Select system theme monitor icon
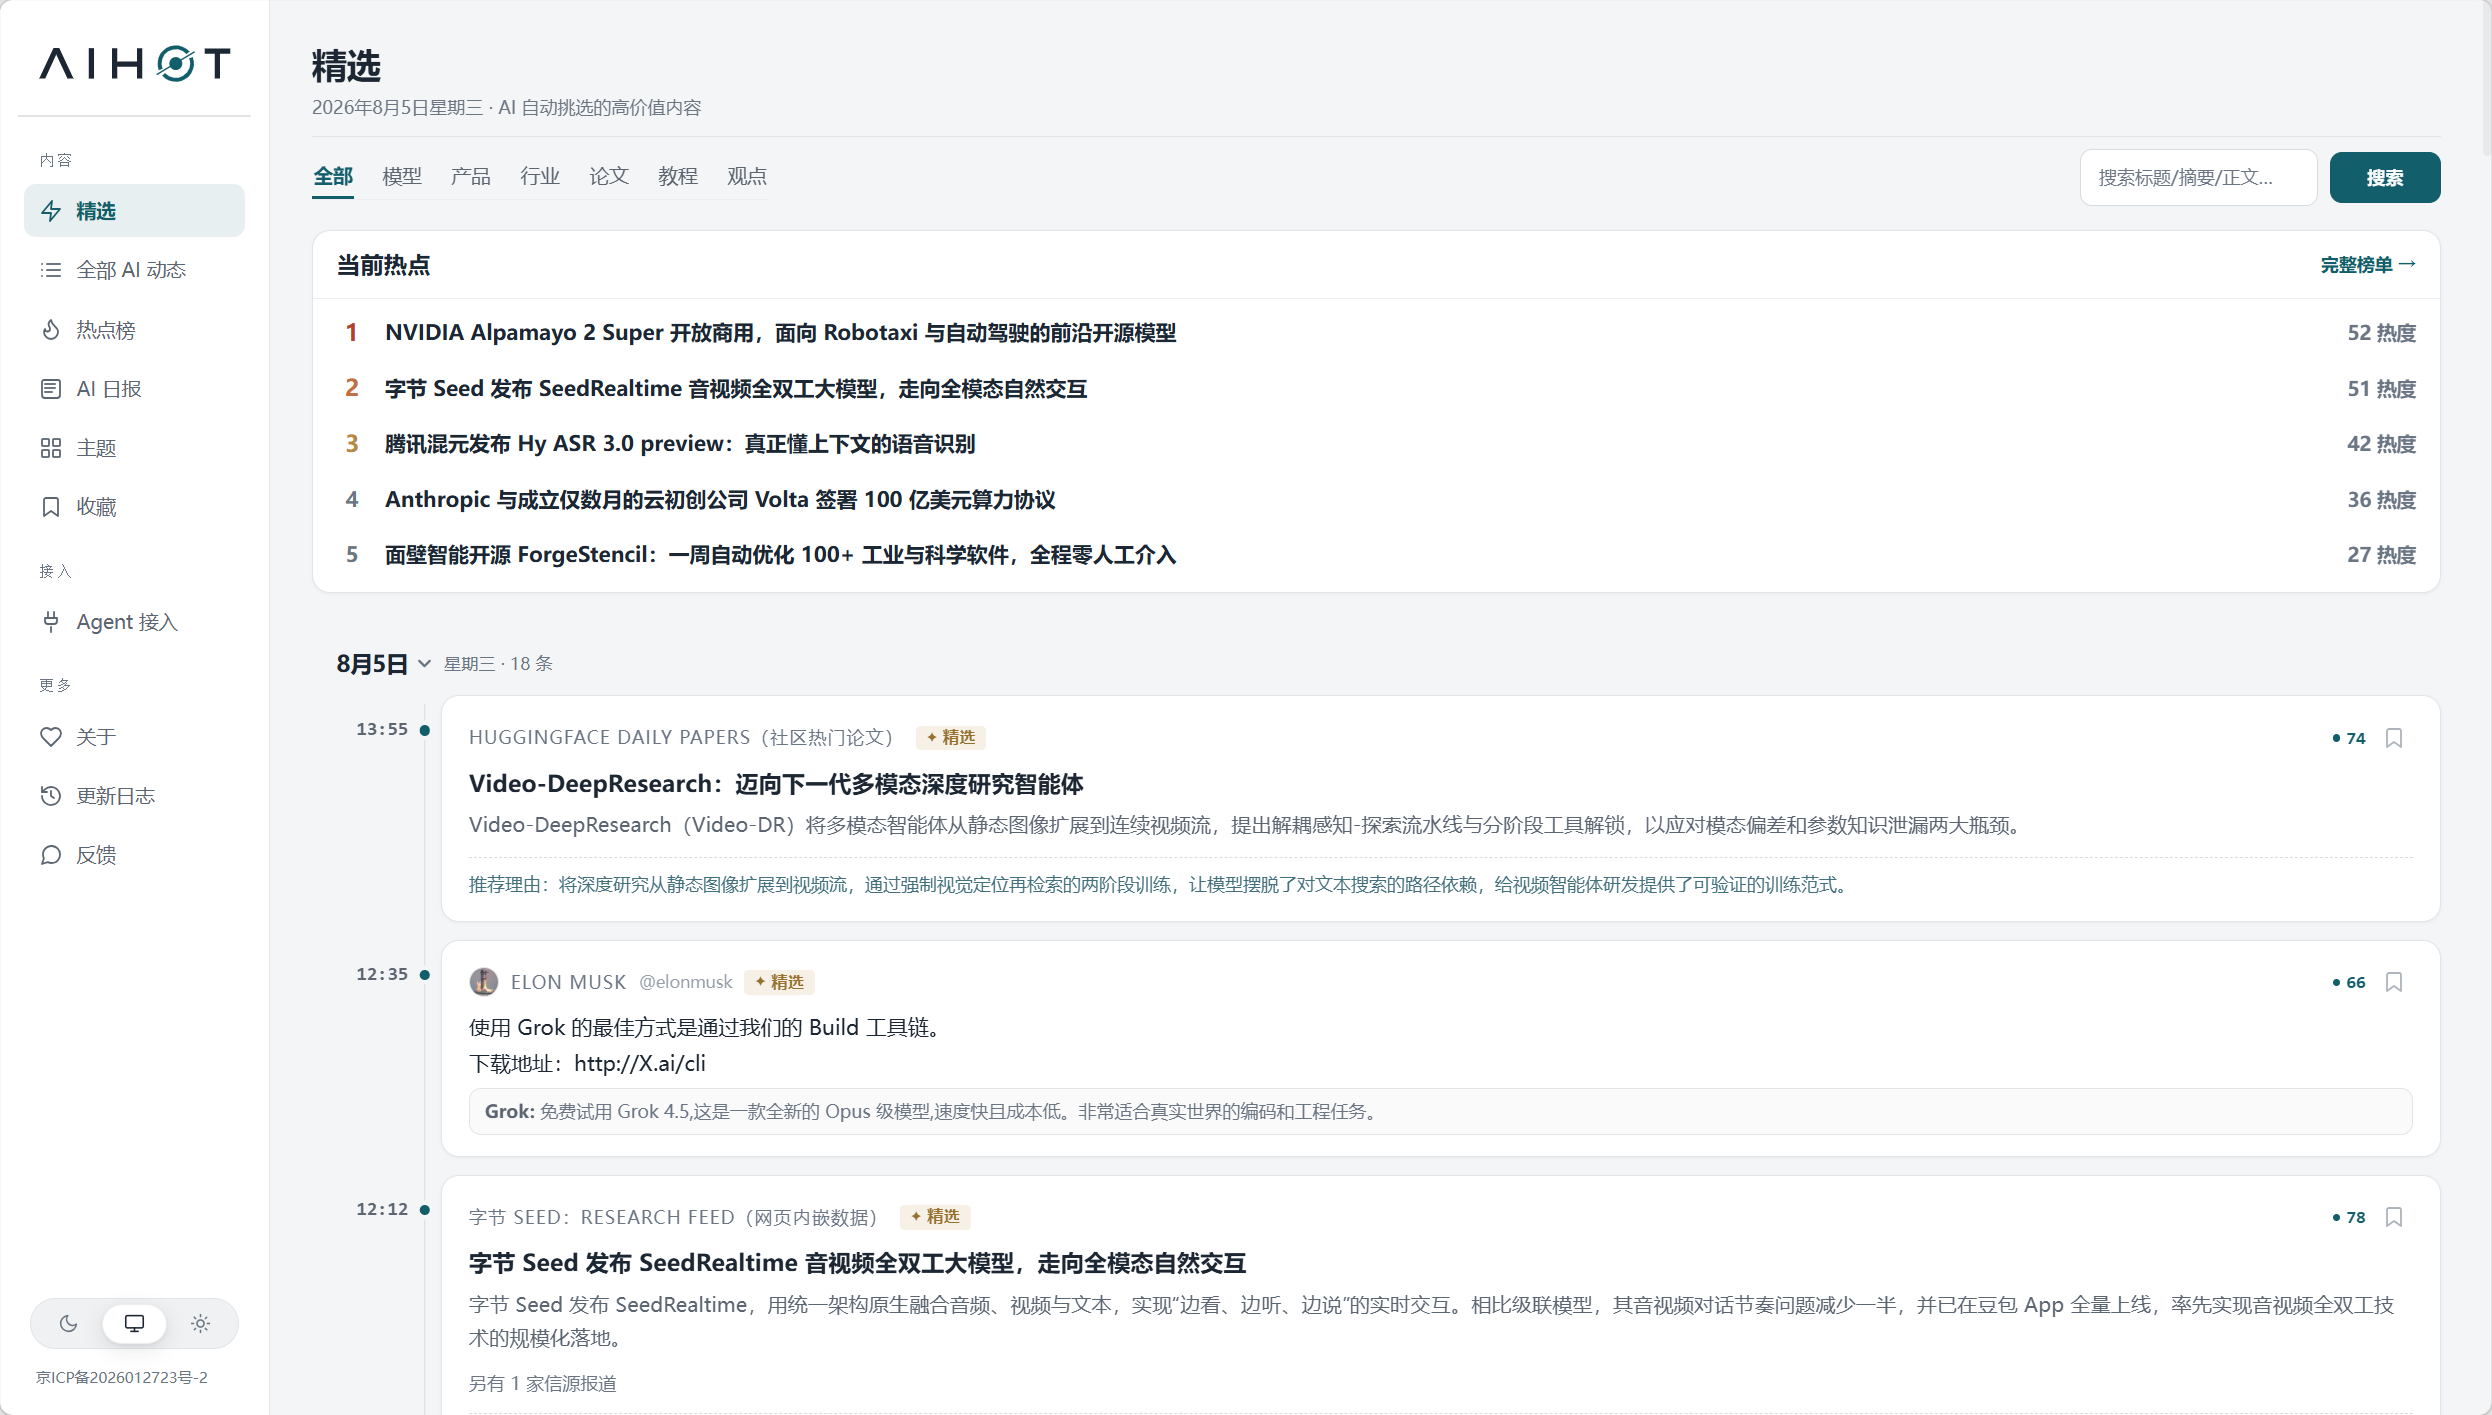The height and width of the screenshot is (1415, 2492). 134,1323
